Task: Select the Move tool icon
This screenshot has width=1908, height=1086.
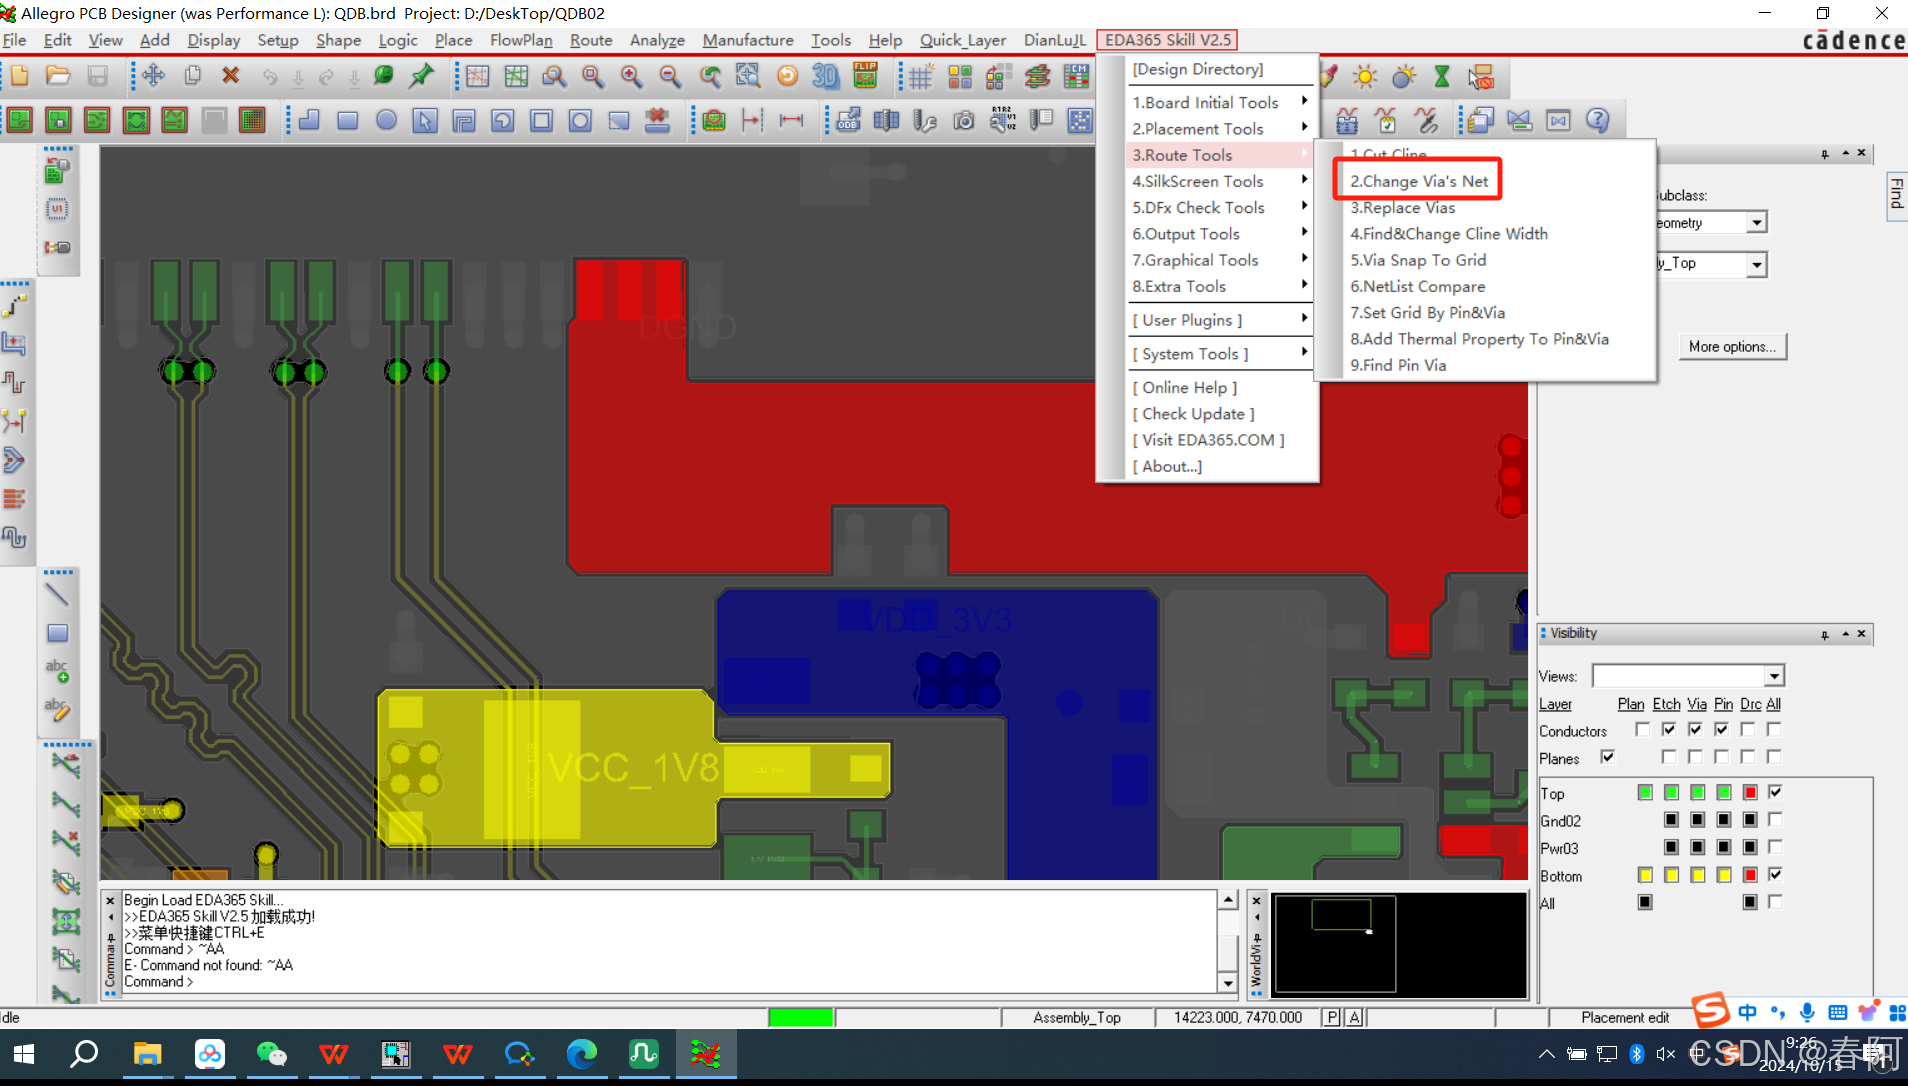Action: tap(153, 76)
